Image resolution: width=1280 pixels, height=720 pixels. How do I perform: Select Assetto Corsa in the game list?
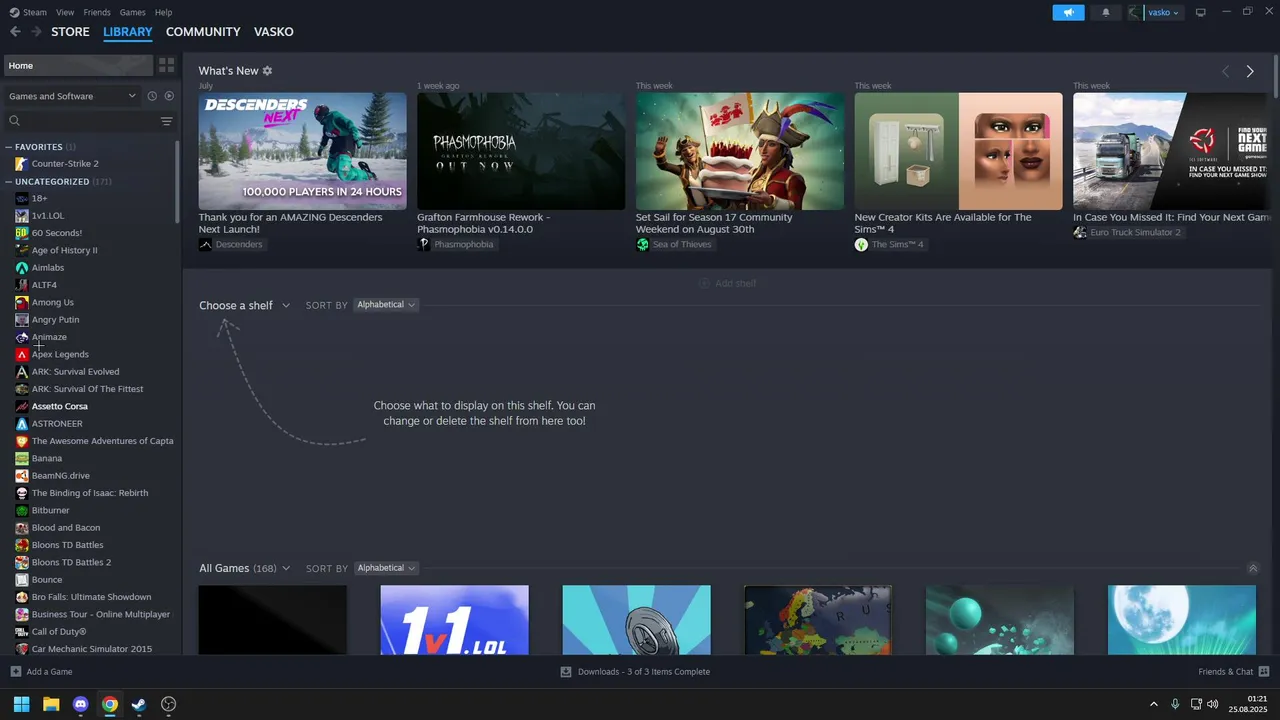pyautogui.click(x=59, y=406)
